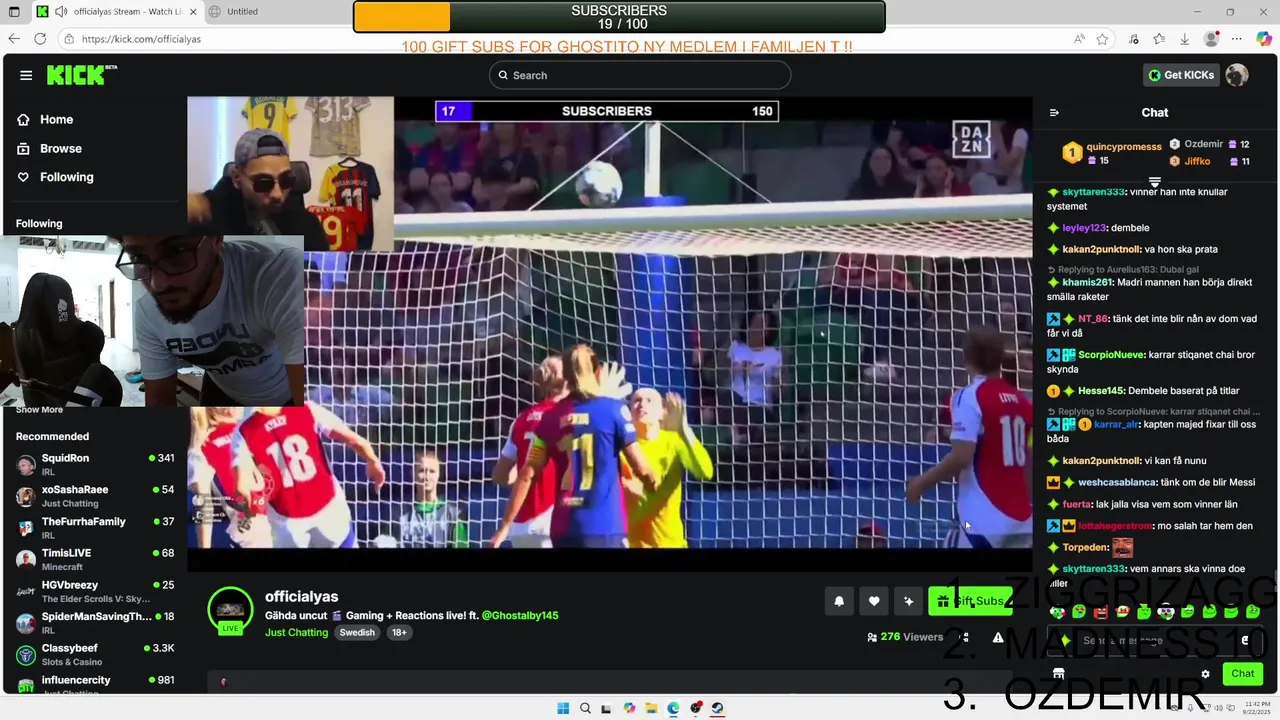The height and width of the screenshot is (720, 1280).
Task: Click khamis261 username in chat
Action: click(x=1087, y=282)
